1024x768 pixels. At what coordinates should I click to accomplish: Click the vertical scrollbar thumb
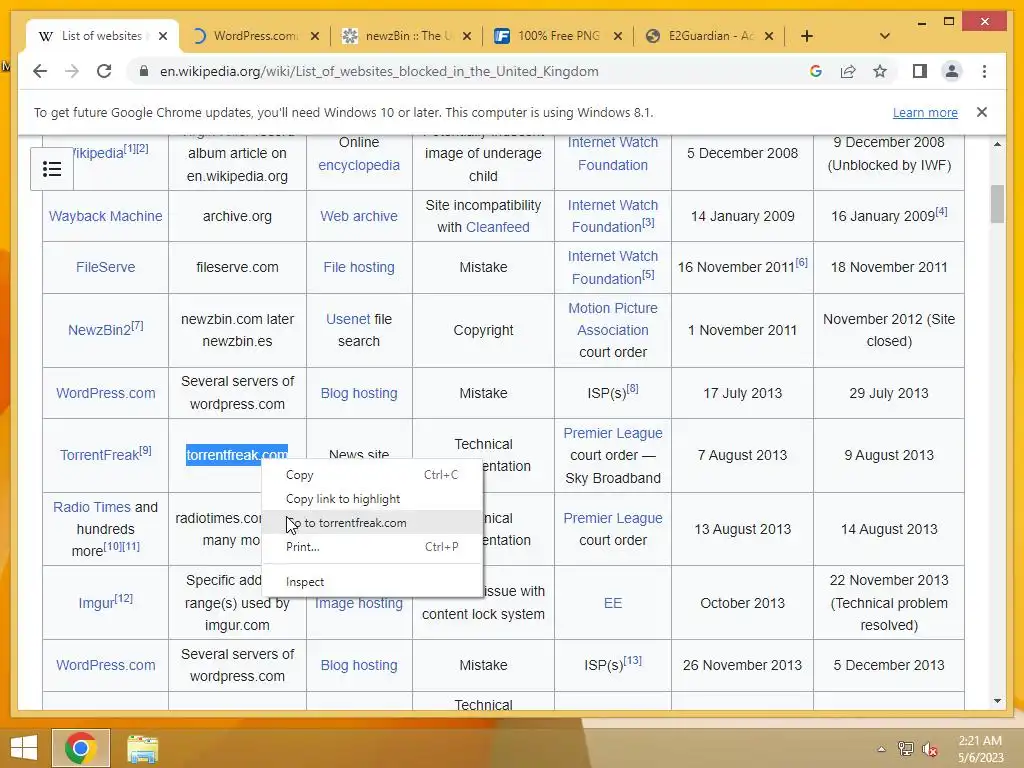[x=997, y=204]
